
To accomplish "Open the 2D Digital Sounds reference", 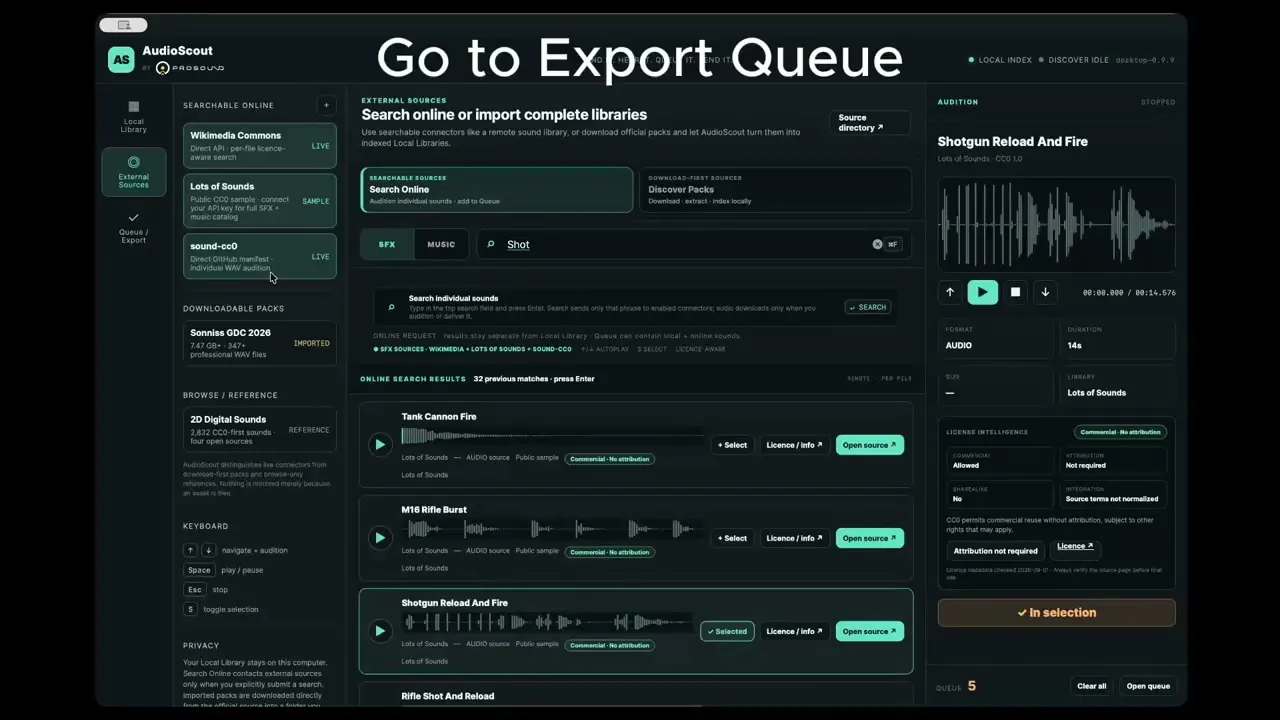I will (x=260, y=430).
